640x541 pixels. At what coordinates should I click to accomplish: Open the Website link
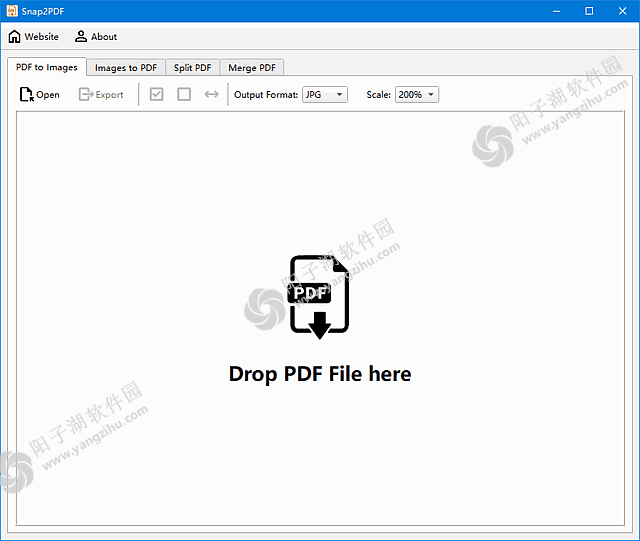coord(33,37)
